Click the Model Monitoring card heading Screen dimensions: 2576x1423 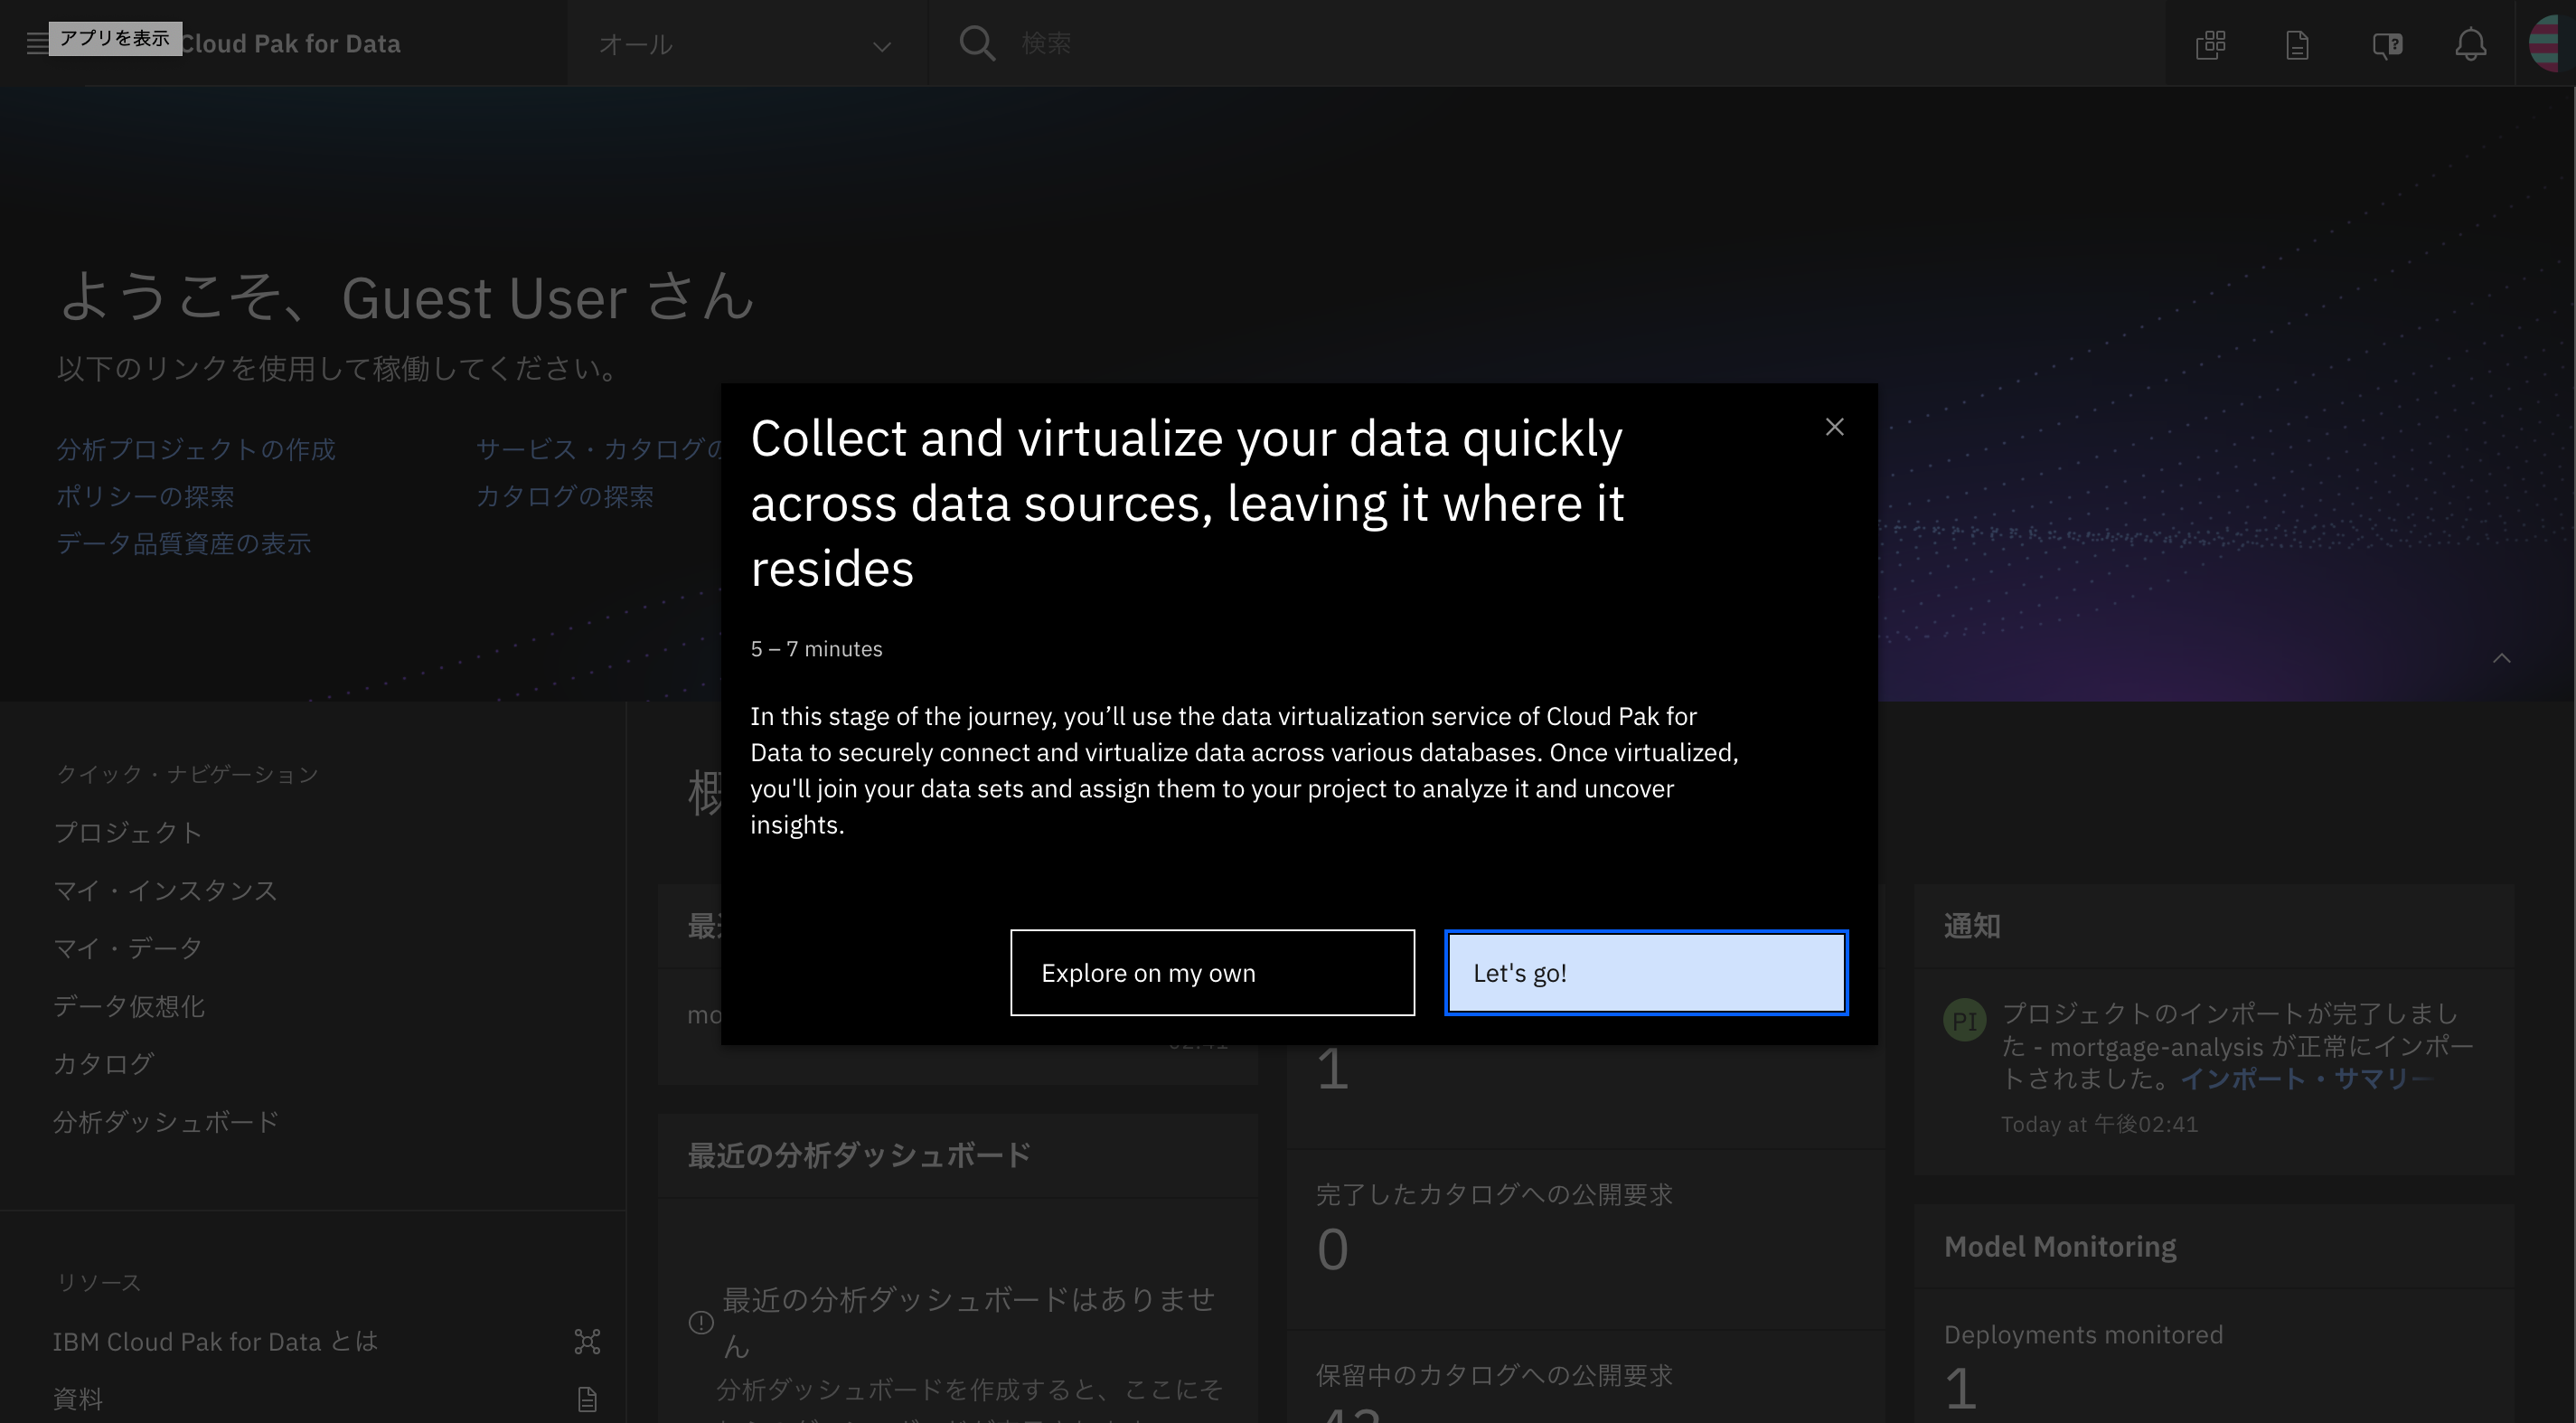(2060, 1246)
